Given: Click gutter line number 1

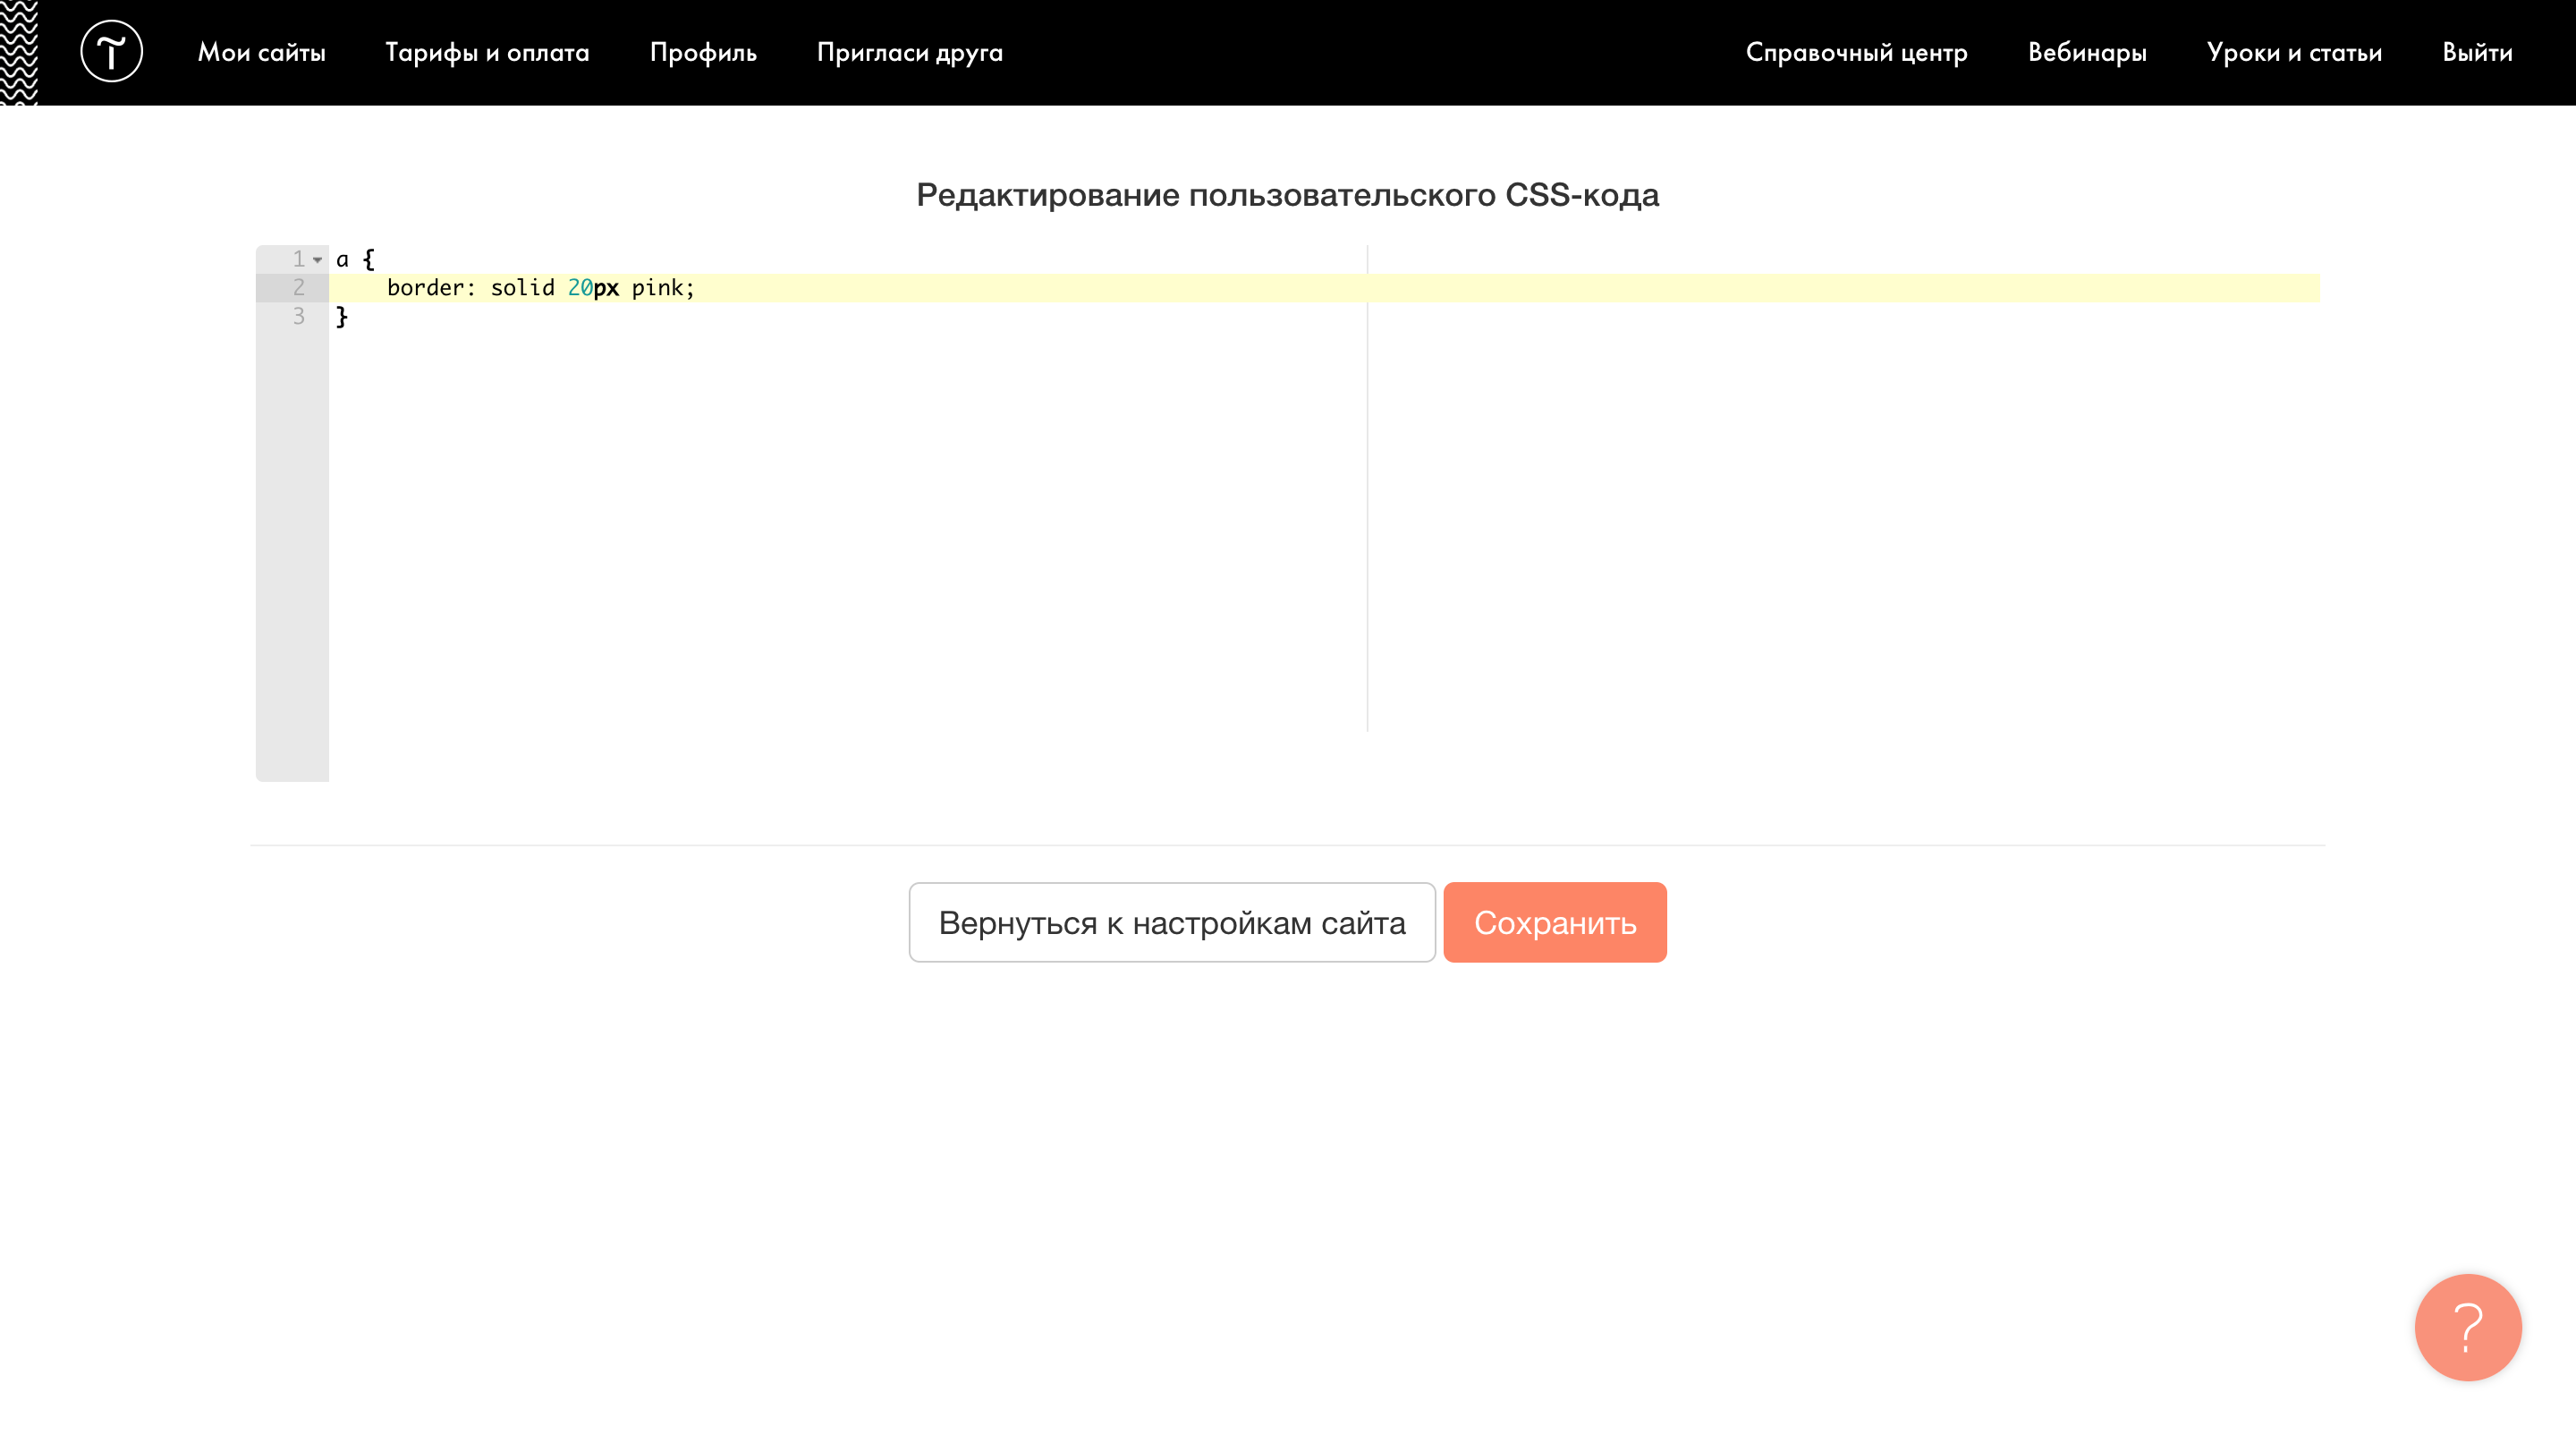Looking at the screenshot, I should coord(298,260).
